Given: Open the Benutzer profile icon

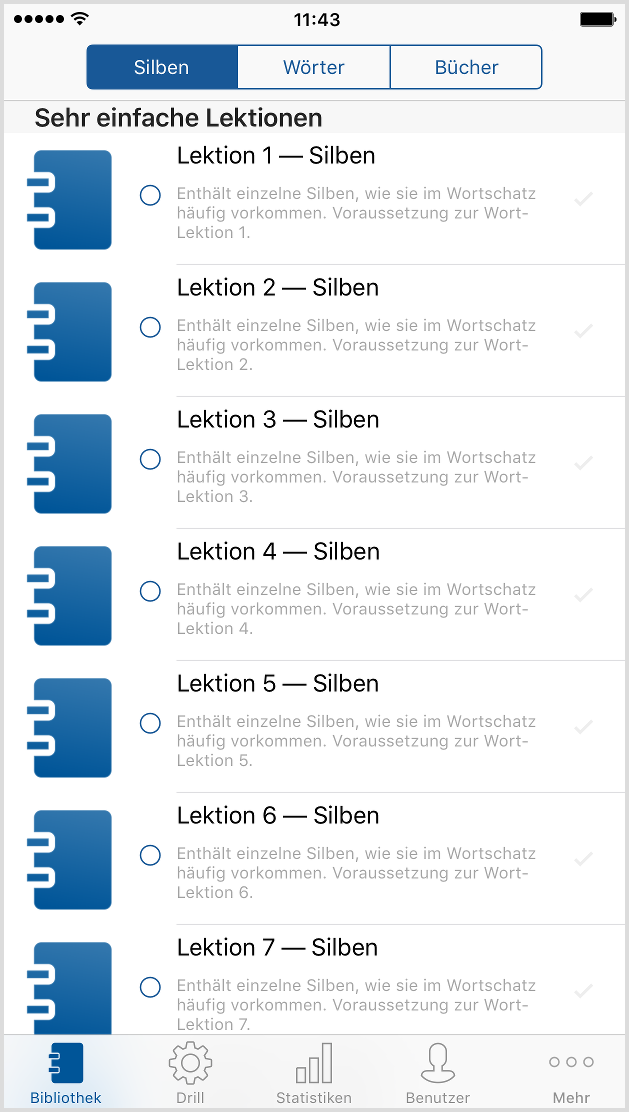Looking at the screenshot, I should [x=438, y=1063].
